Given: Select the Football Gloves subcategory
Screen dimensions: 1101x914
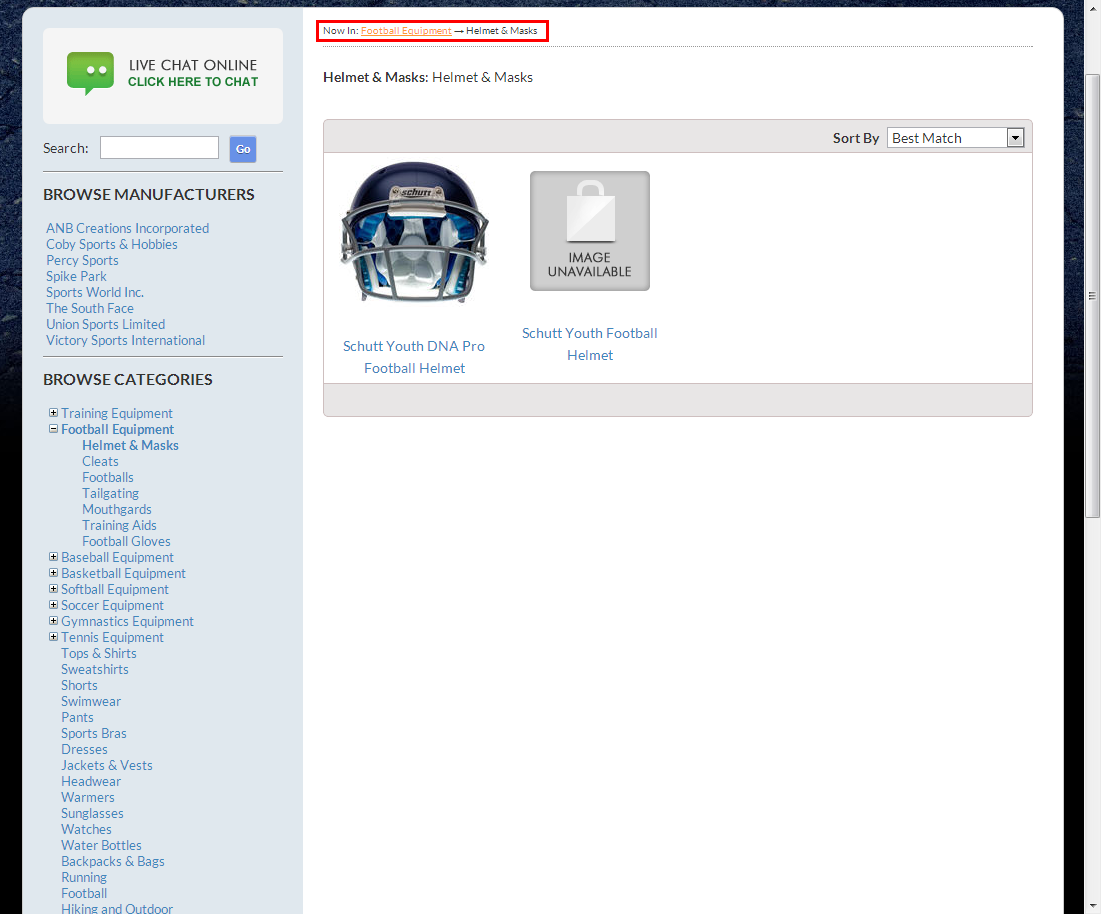Looking at the screenshot, I should [126, 542].
